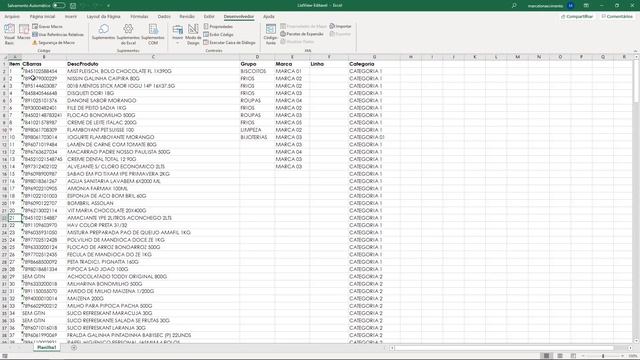Open control Propriedades
640x360 pixels.
[x=218, y=27]
